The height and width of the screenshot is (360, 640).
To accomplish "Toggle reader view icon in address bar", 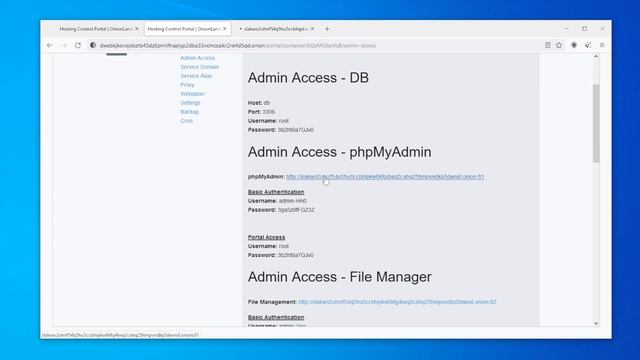I will pyautogui.click(x=548, y=45).
